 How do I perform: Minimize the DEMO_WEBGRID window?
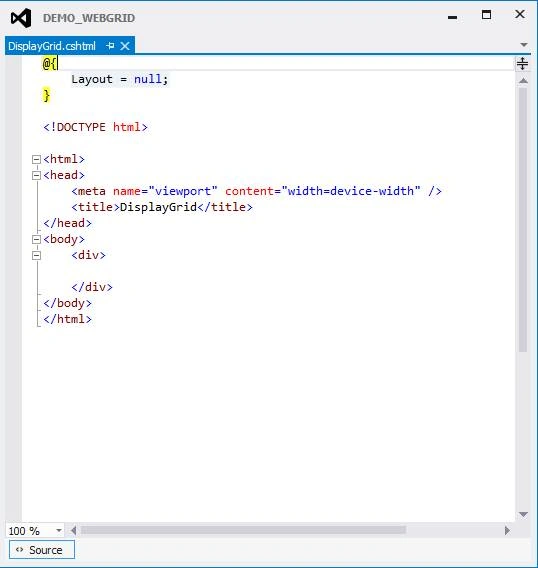click(452, 17)
